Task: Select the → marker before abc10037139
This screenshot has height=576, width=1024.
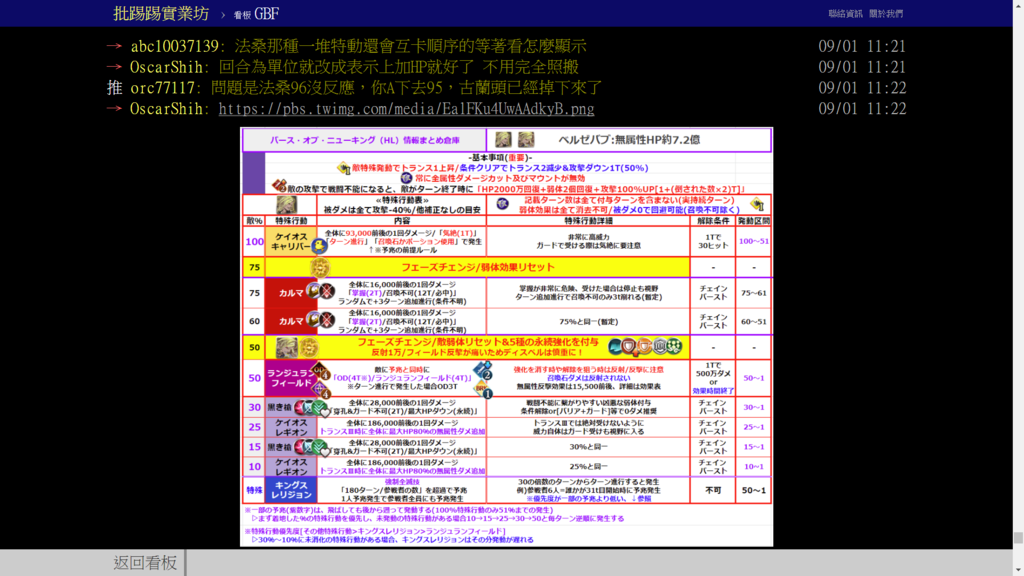Action: pyautogui.click(x=114, y=46)
